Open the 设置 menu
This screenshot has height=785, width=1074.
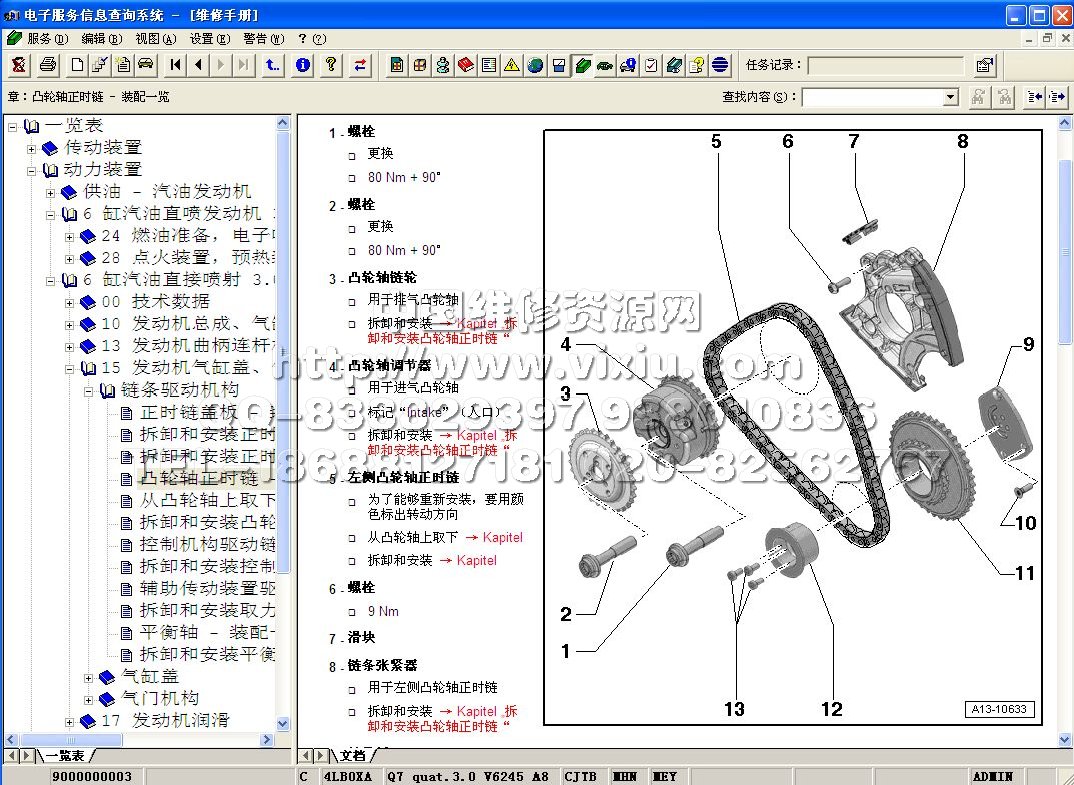(207, 39)
